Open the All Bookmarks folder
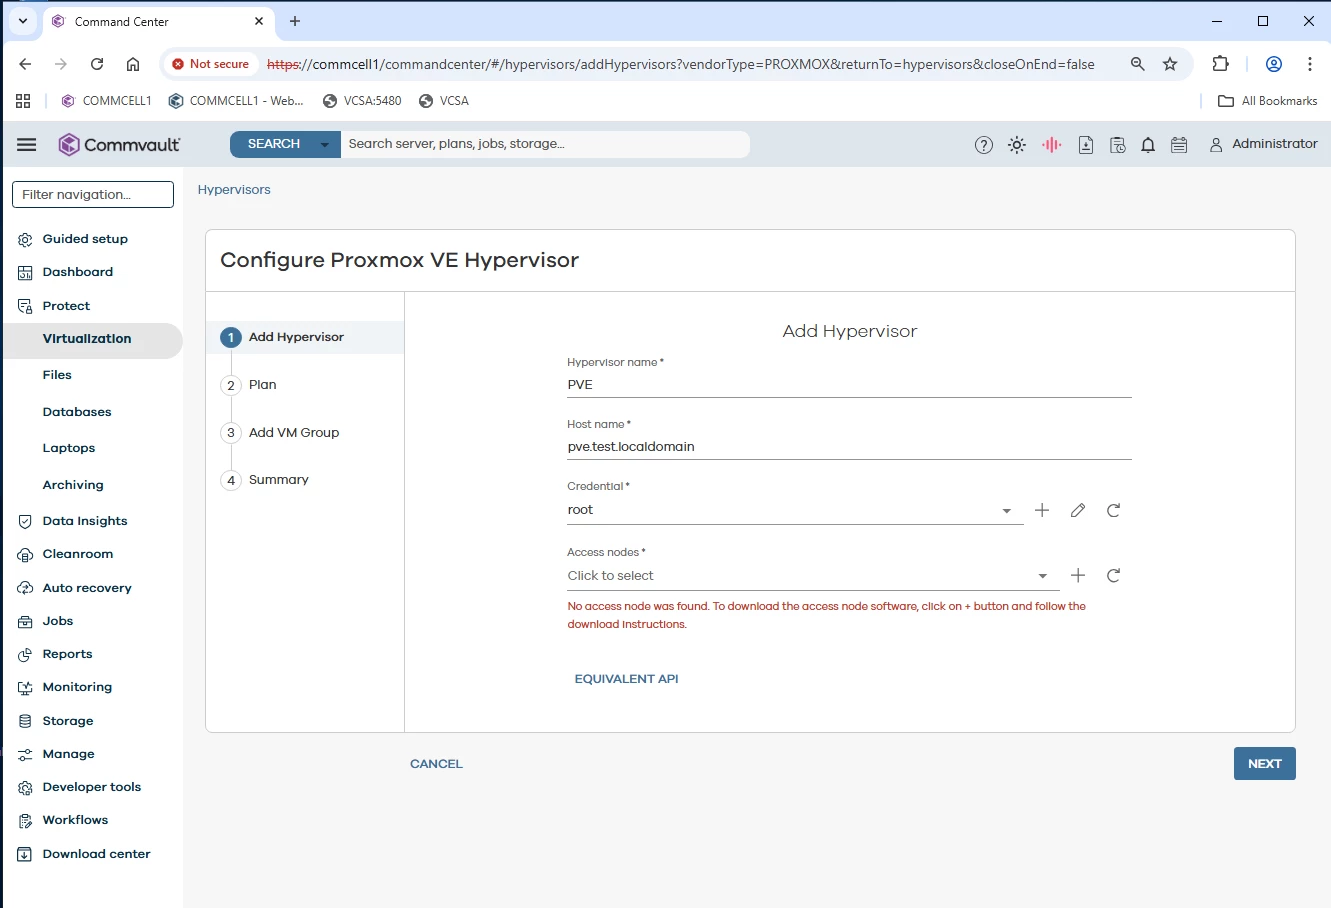Viewport: 1331px width, 908px height. [x=1268, y=101]
